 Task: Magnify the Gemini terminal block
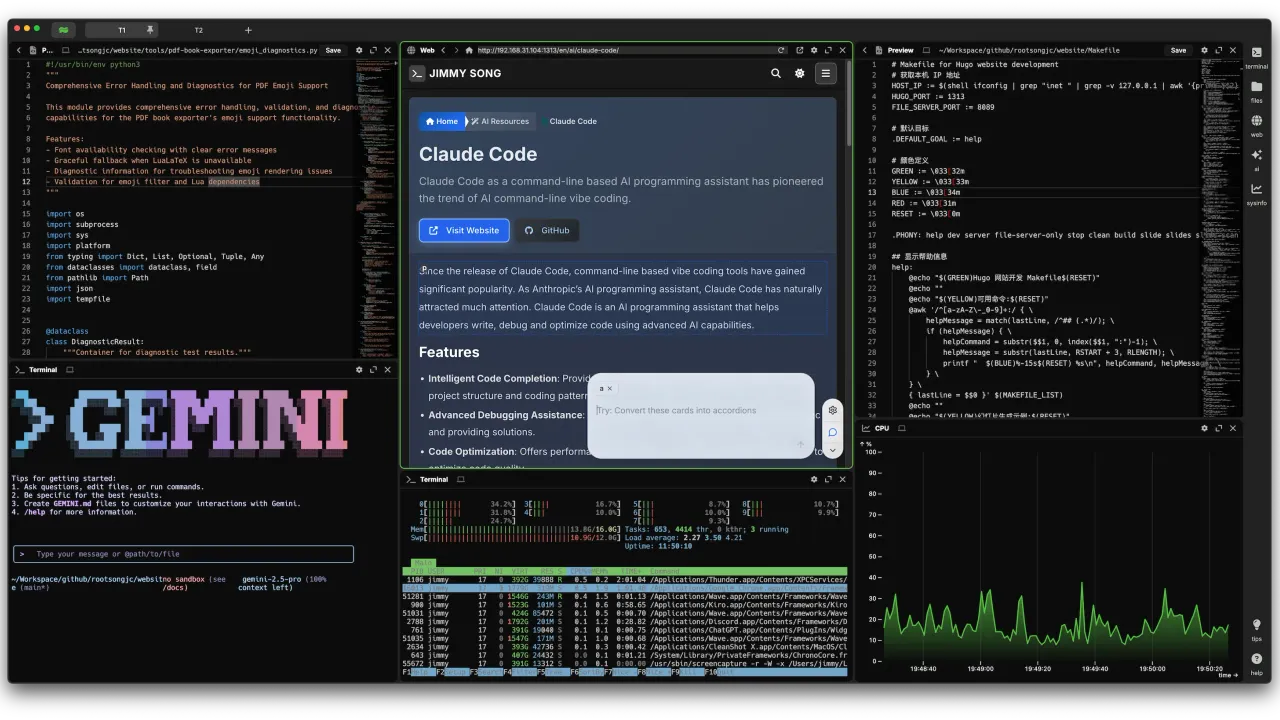click(373, 370)
